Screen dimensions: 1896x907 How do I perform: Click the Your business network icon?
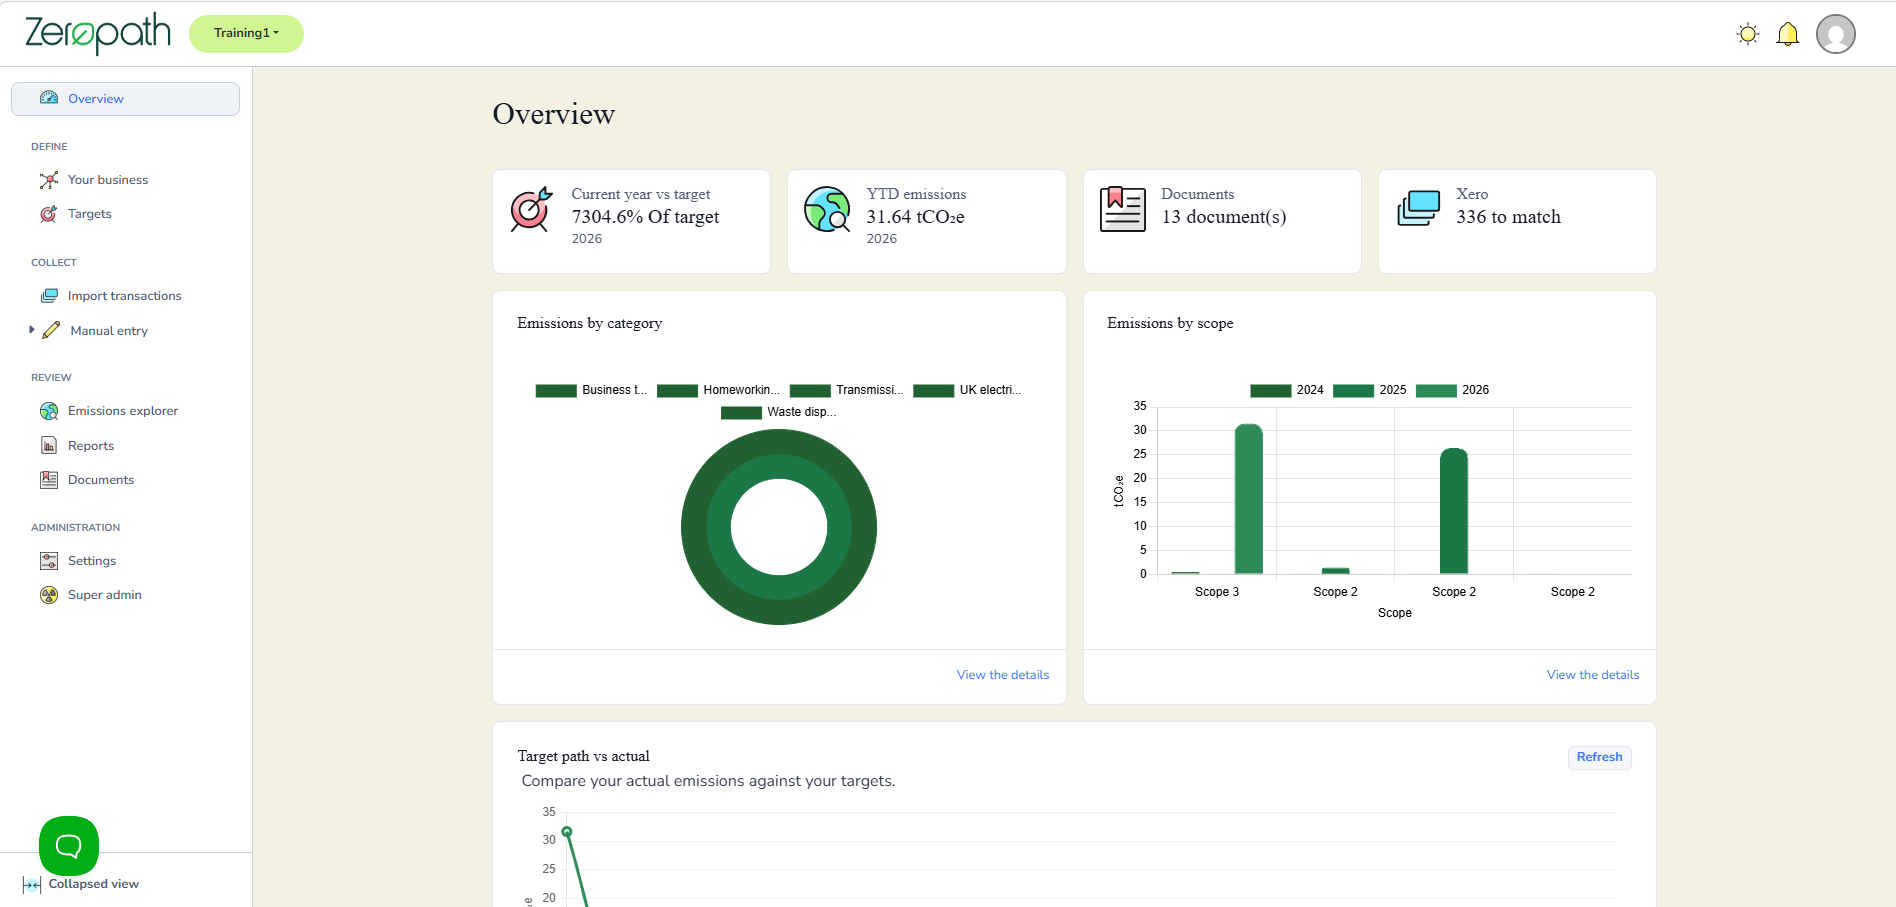coord(49,180)
